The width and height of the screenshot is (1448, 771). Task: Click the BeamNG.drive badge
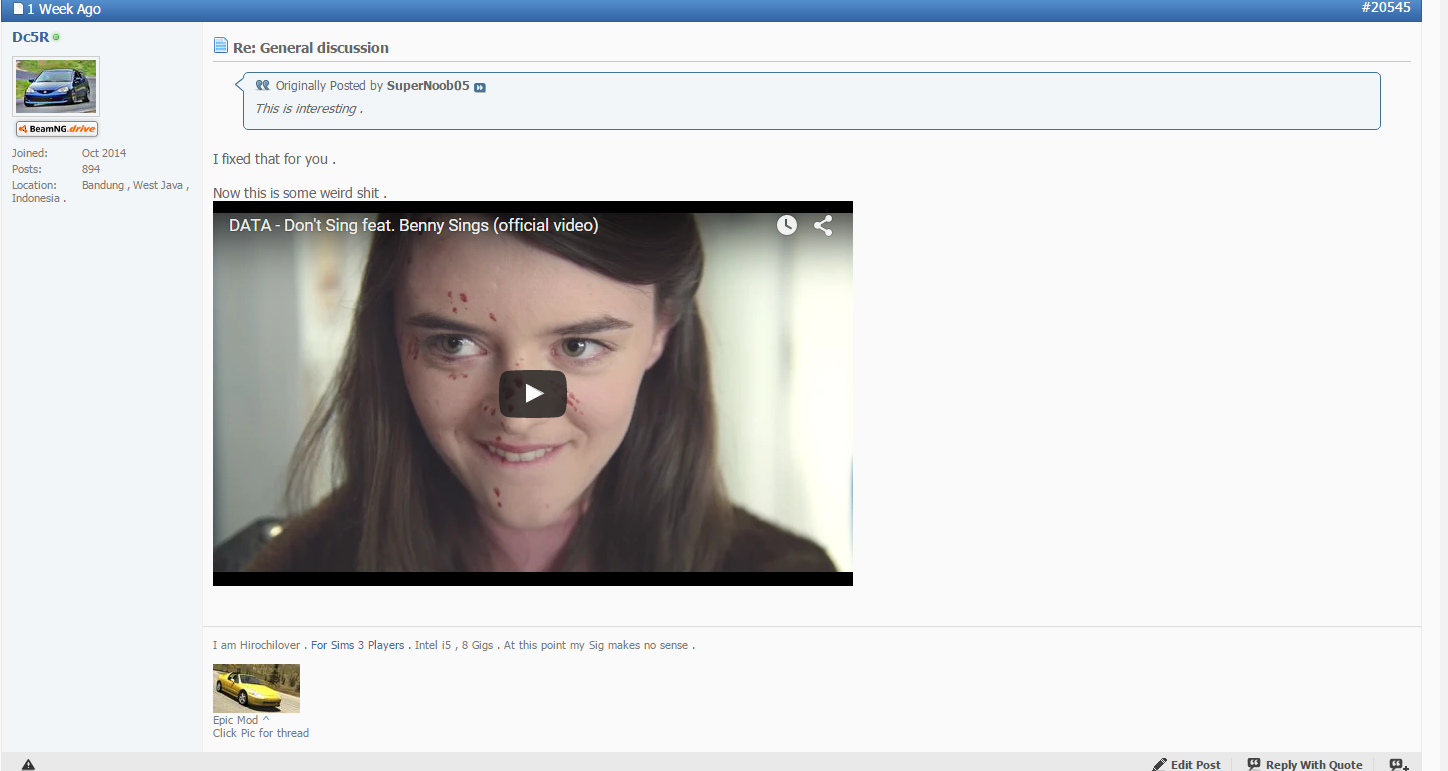pos(57,129)
